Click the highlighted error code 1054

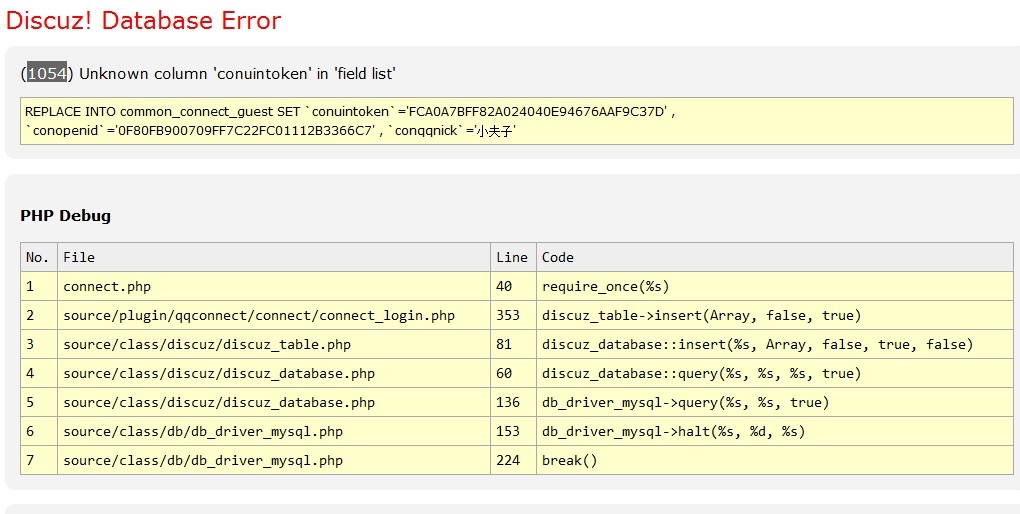pyautogui.click(x=46, y=73)
